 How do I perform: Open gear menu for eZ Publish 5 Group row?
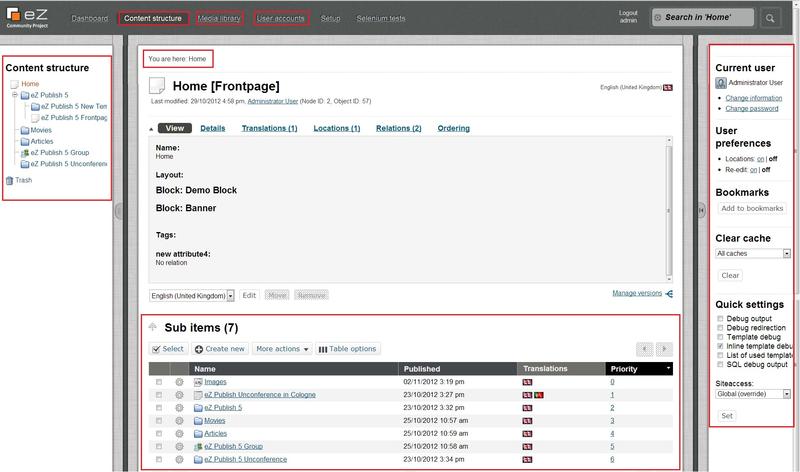[179, 446]
